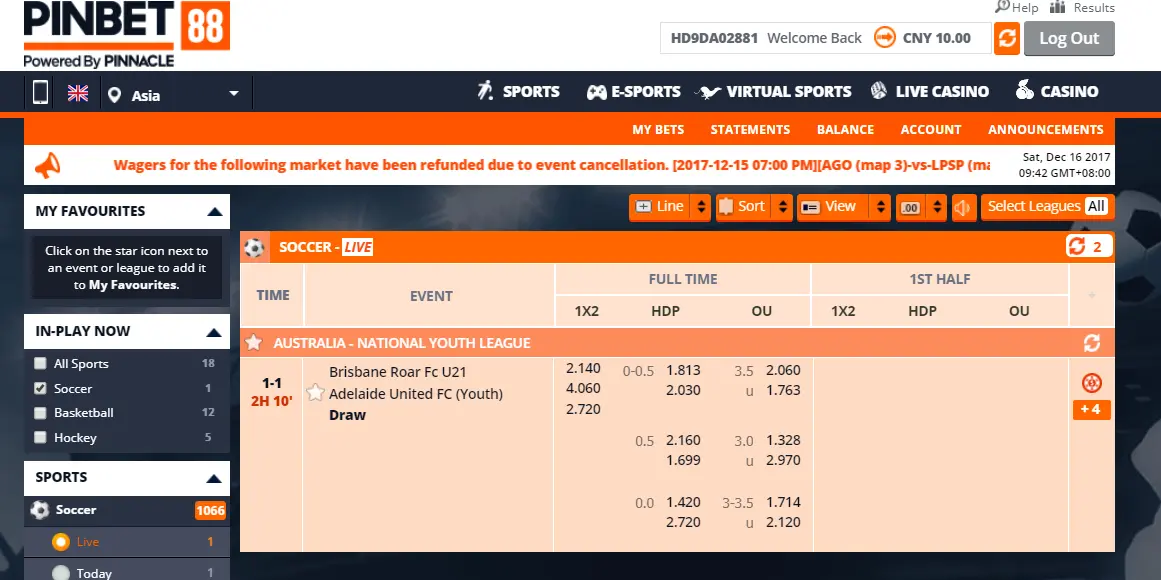Collapse the My Favourites panel
The height and width of the screenshot is (580, 1161).
pyautogui.click(x=214, y=211)
